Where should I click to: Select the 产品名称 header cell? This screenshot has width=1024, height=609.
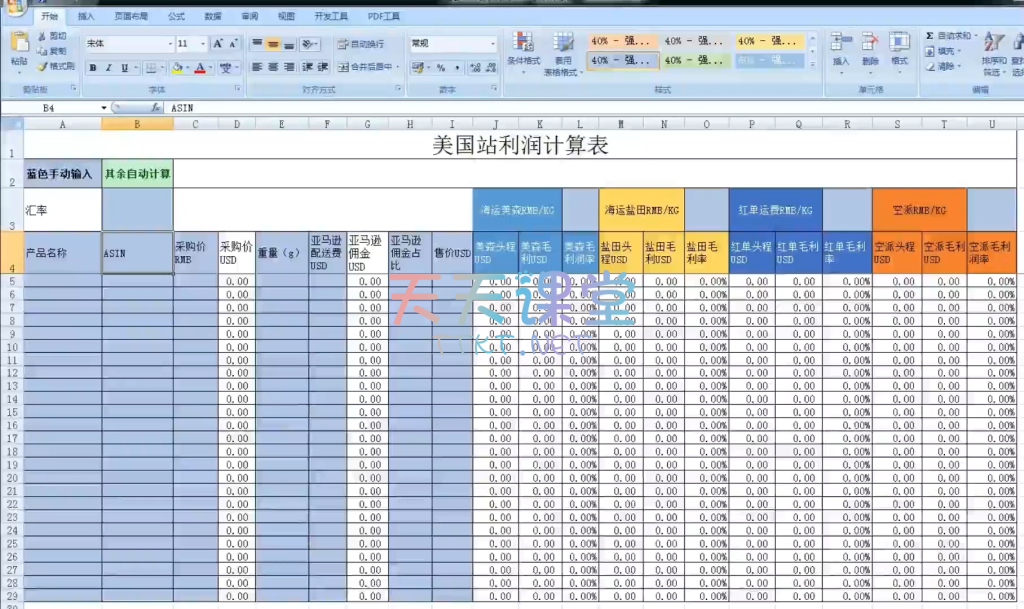coord(62,253)
